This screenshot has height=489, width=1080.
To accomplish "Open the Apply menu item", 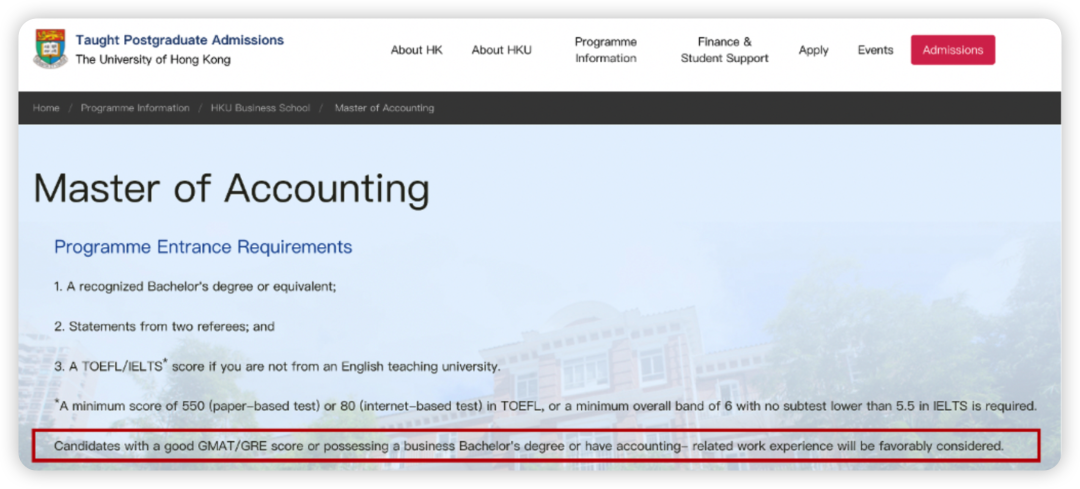I will (x=813, y=50).
